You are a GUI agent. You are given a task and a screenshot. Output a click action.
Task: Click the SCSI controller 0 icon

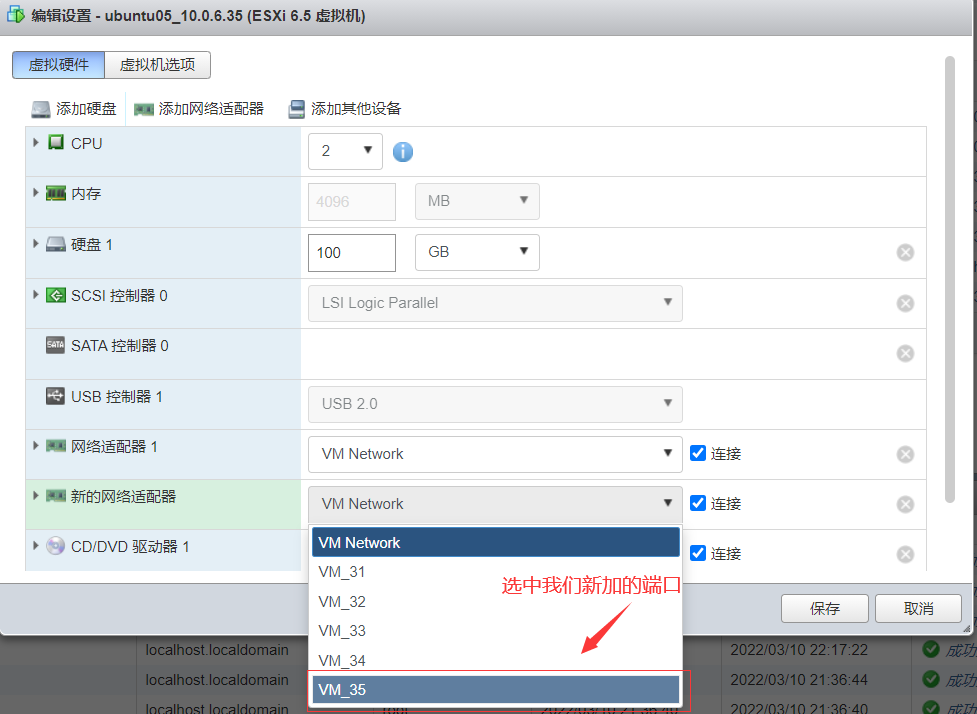(56, 295)
